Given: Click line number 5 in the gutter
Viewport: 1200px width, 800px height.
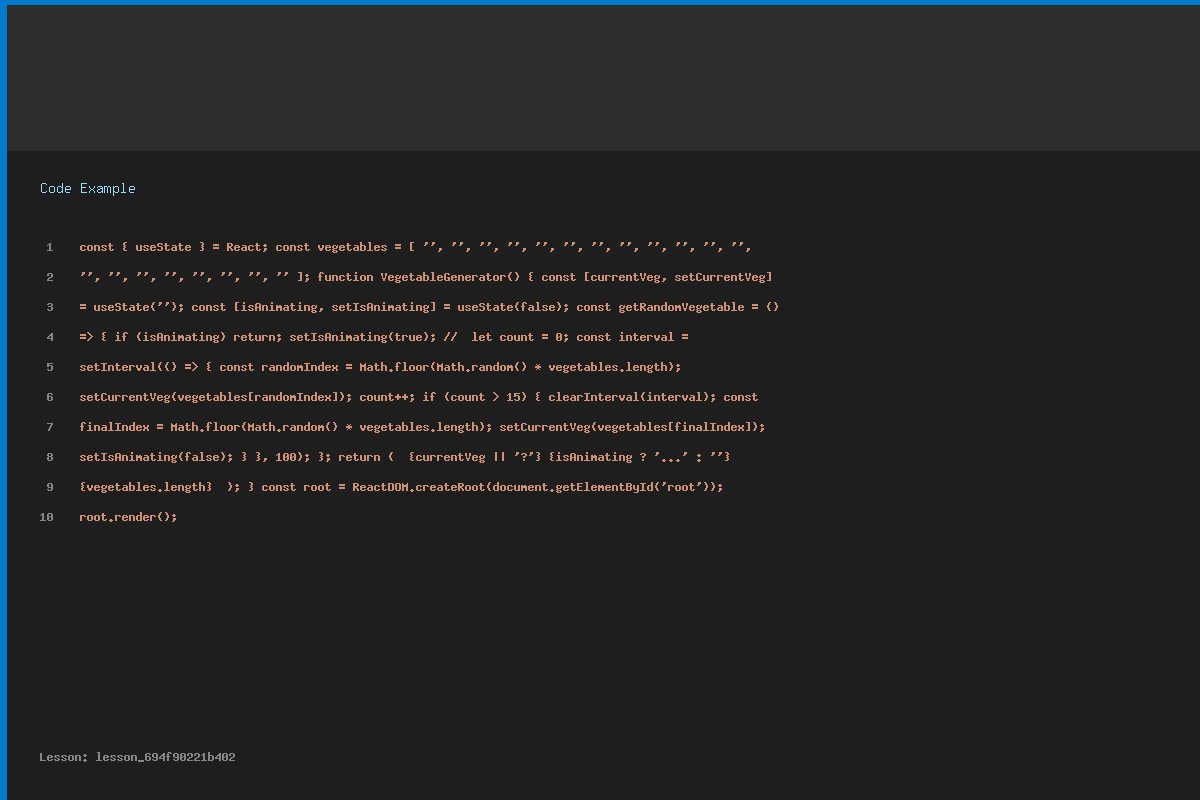Looking at the screenshot, I should tap(49, 367).
